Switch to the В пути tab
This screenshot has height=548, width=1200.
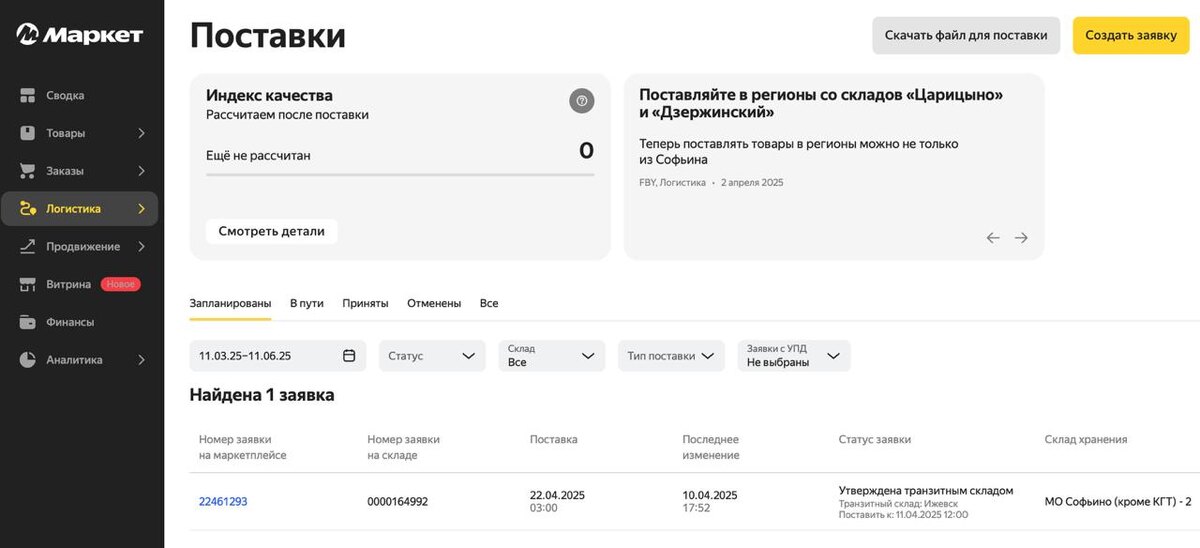[306, 303]
